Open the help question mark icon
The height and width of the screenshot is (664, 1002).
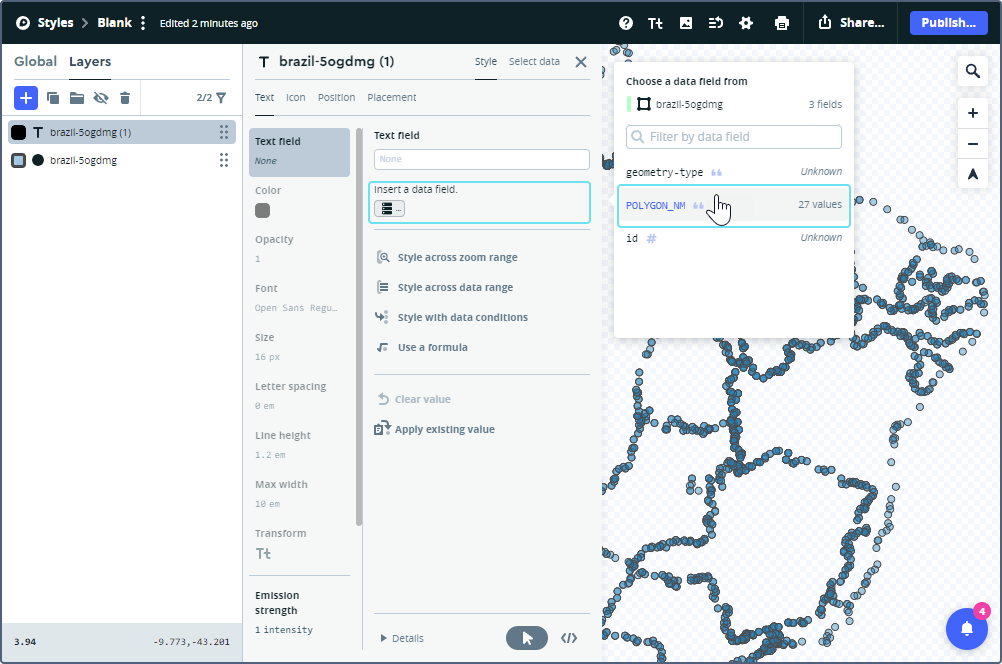tap(626, 23)
